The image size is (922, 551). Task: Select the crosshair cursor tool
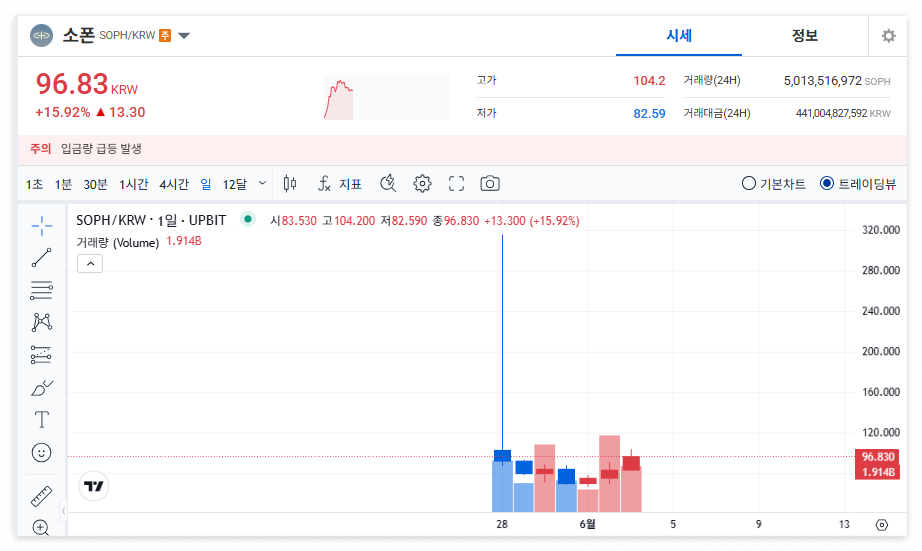coord(42,226)
